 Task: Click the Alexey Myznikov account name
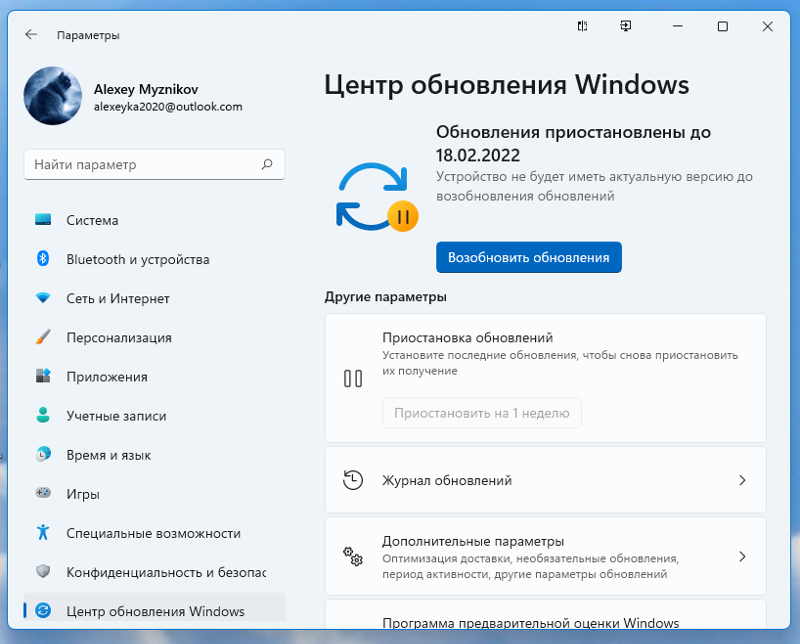pos(146,89)
